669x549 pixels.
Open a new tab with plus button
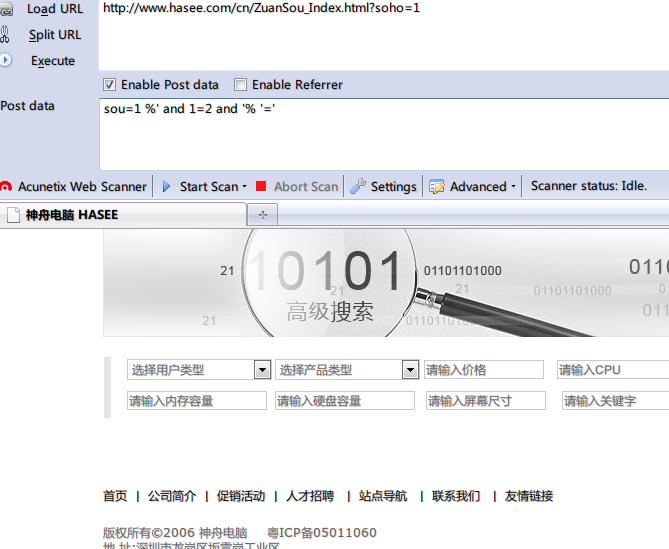click(262, 215)
